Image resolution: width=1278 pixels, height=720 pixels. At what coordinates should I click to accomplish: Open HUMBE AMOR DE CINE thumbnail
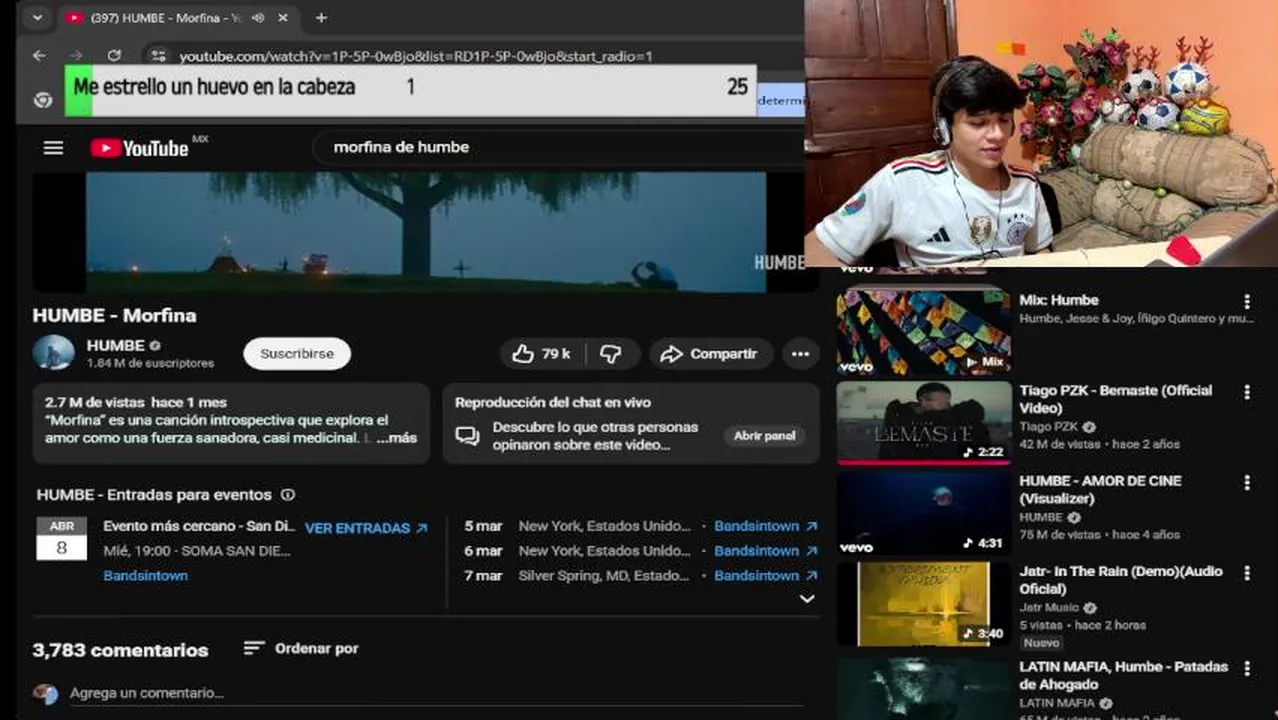[x=923, y=512]
